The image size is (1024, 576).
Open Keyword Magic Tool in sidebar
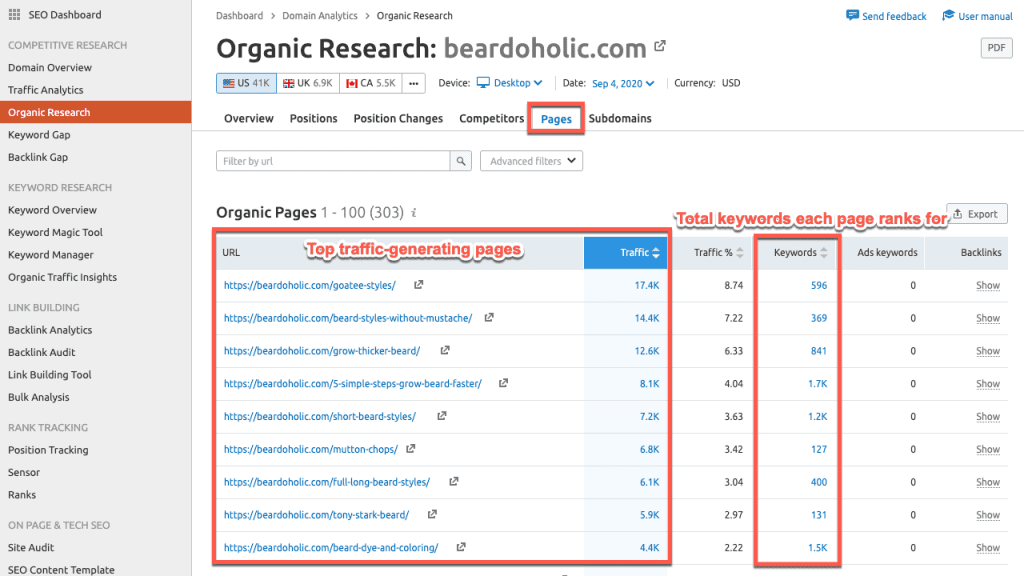55,232
